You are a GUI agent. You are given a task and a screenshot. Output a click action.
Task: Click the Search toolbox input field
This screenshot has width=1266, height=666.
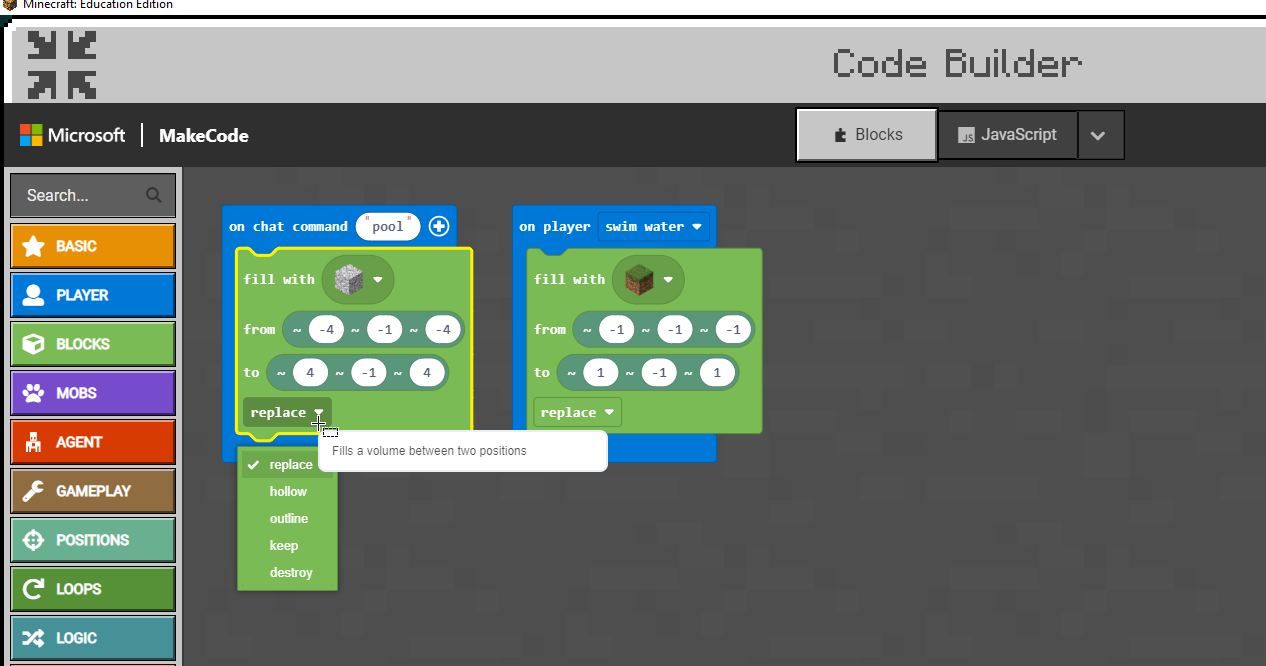(x=80, y=196)
